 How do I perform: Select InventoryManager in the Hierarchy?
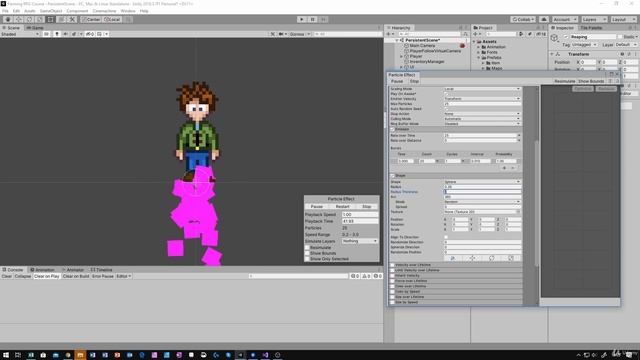coord(427,62)
